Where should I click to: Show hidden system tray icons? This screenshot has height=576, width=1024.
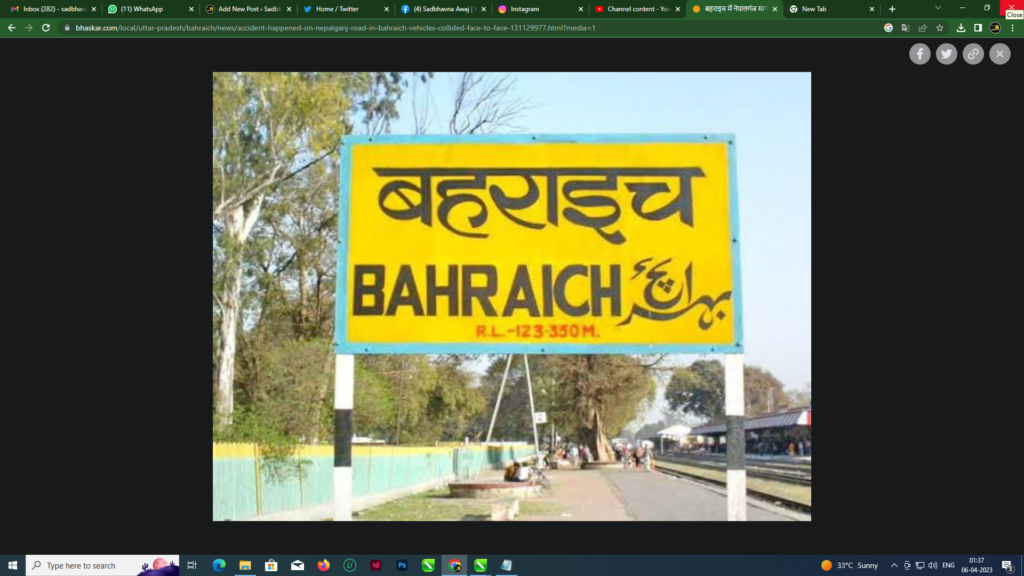pyautogui.click(x=893, y=565)
